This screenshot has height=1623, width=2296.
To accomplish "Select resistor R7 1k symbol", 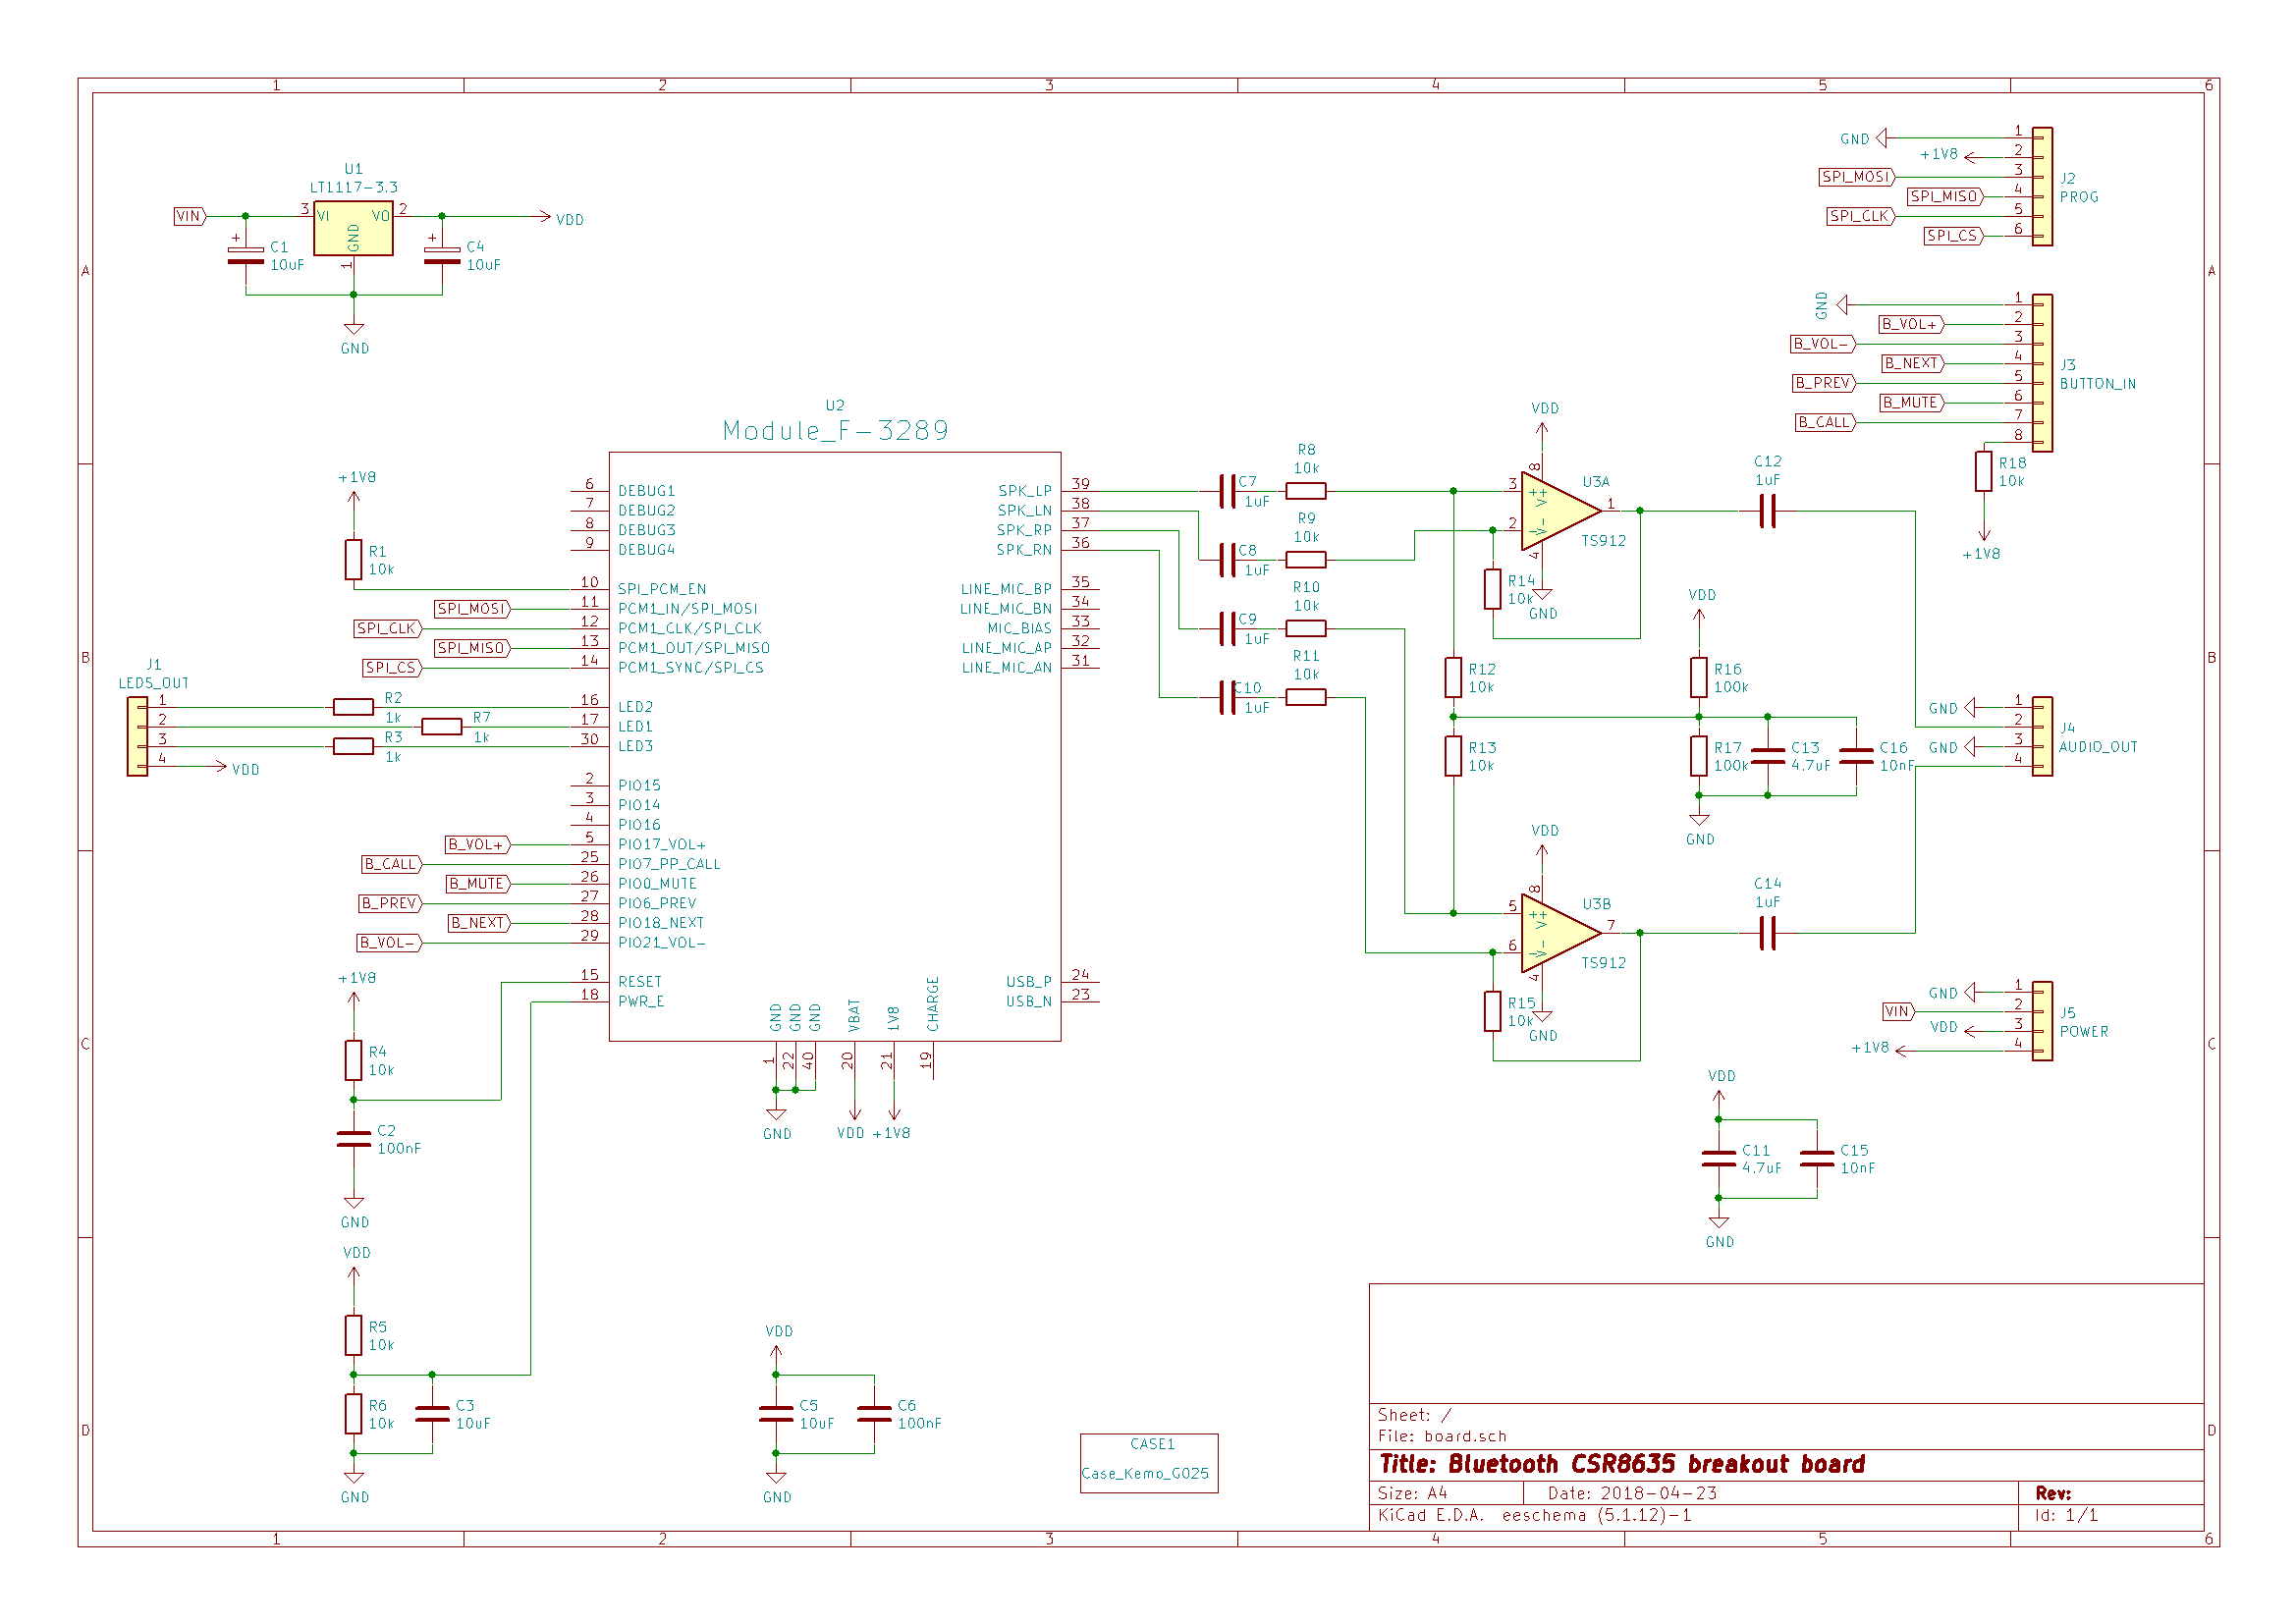I will point(442,727).
